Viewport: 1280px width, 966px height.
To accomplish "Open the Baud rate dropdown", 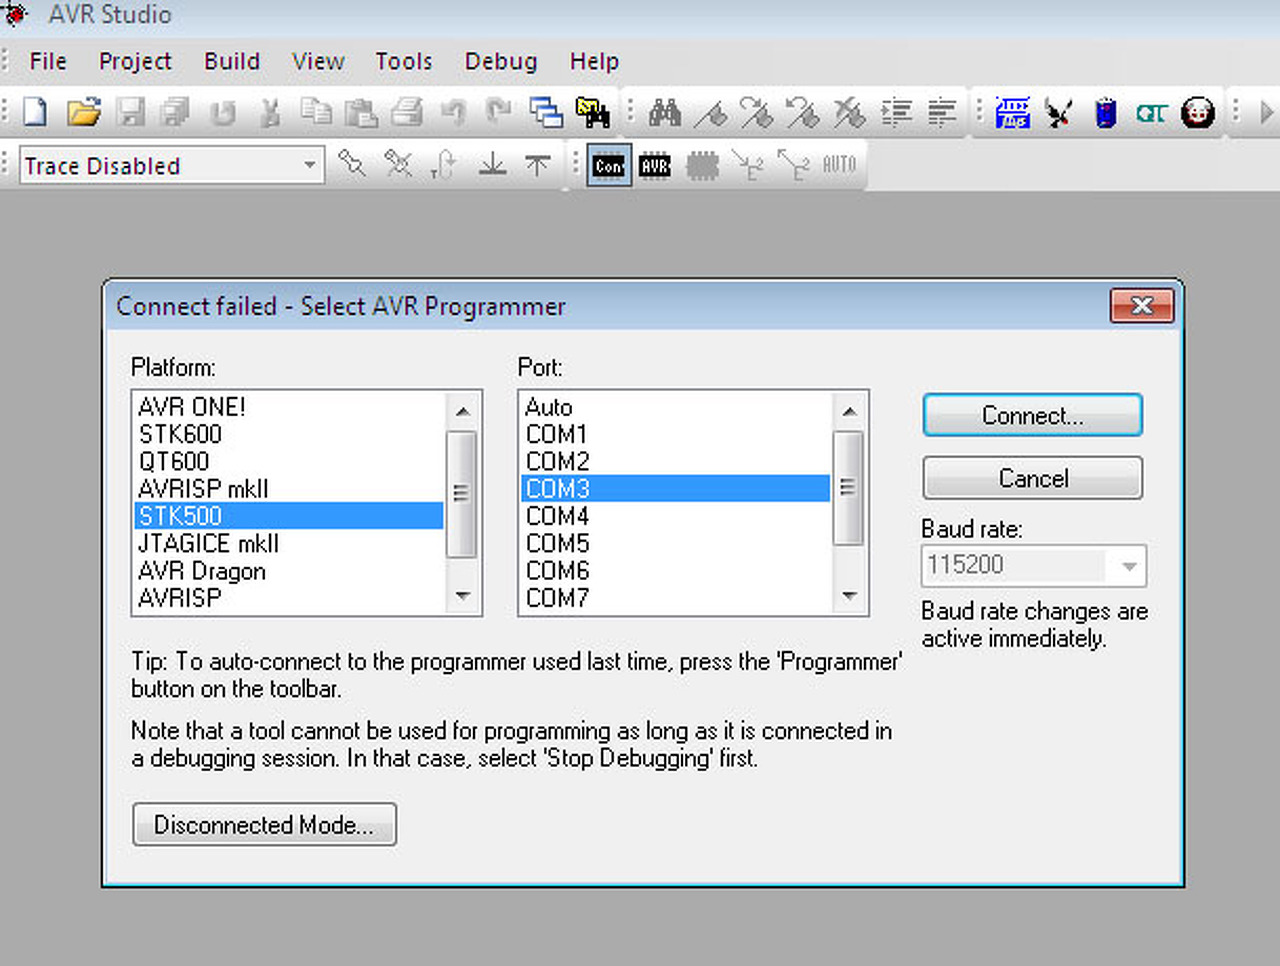I will pos(1129,566).
